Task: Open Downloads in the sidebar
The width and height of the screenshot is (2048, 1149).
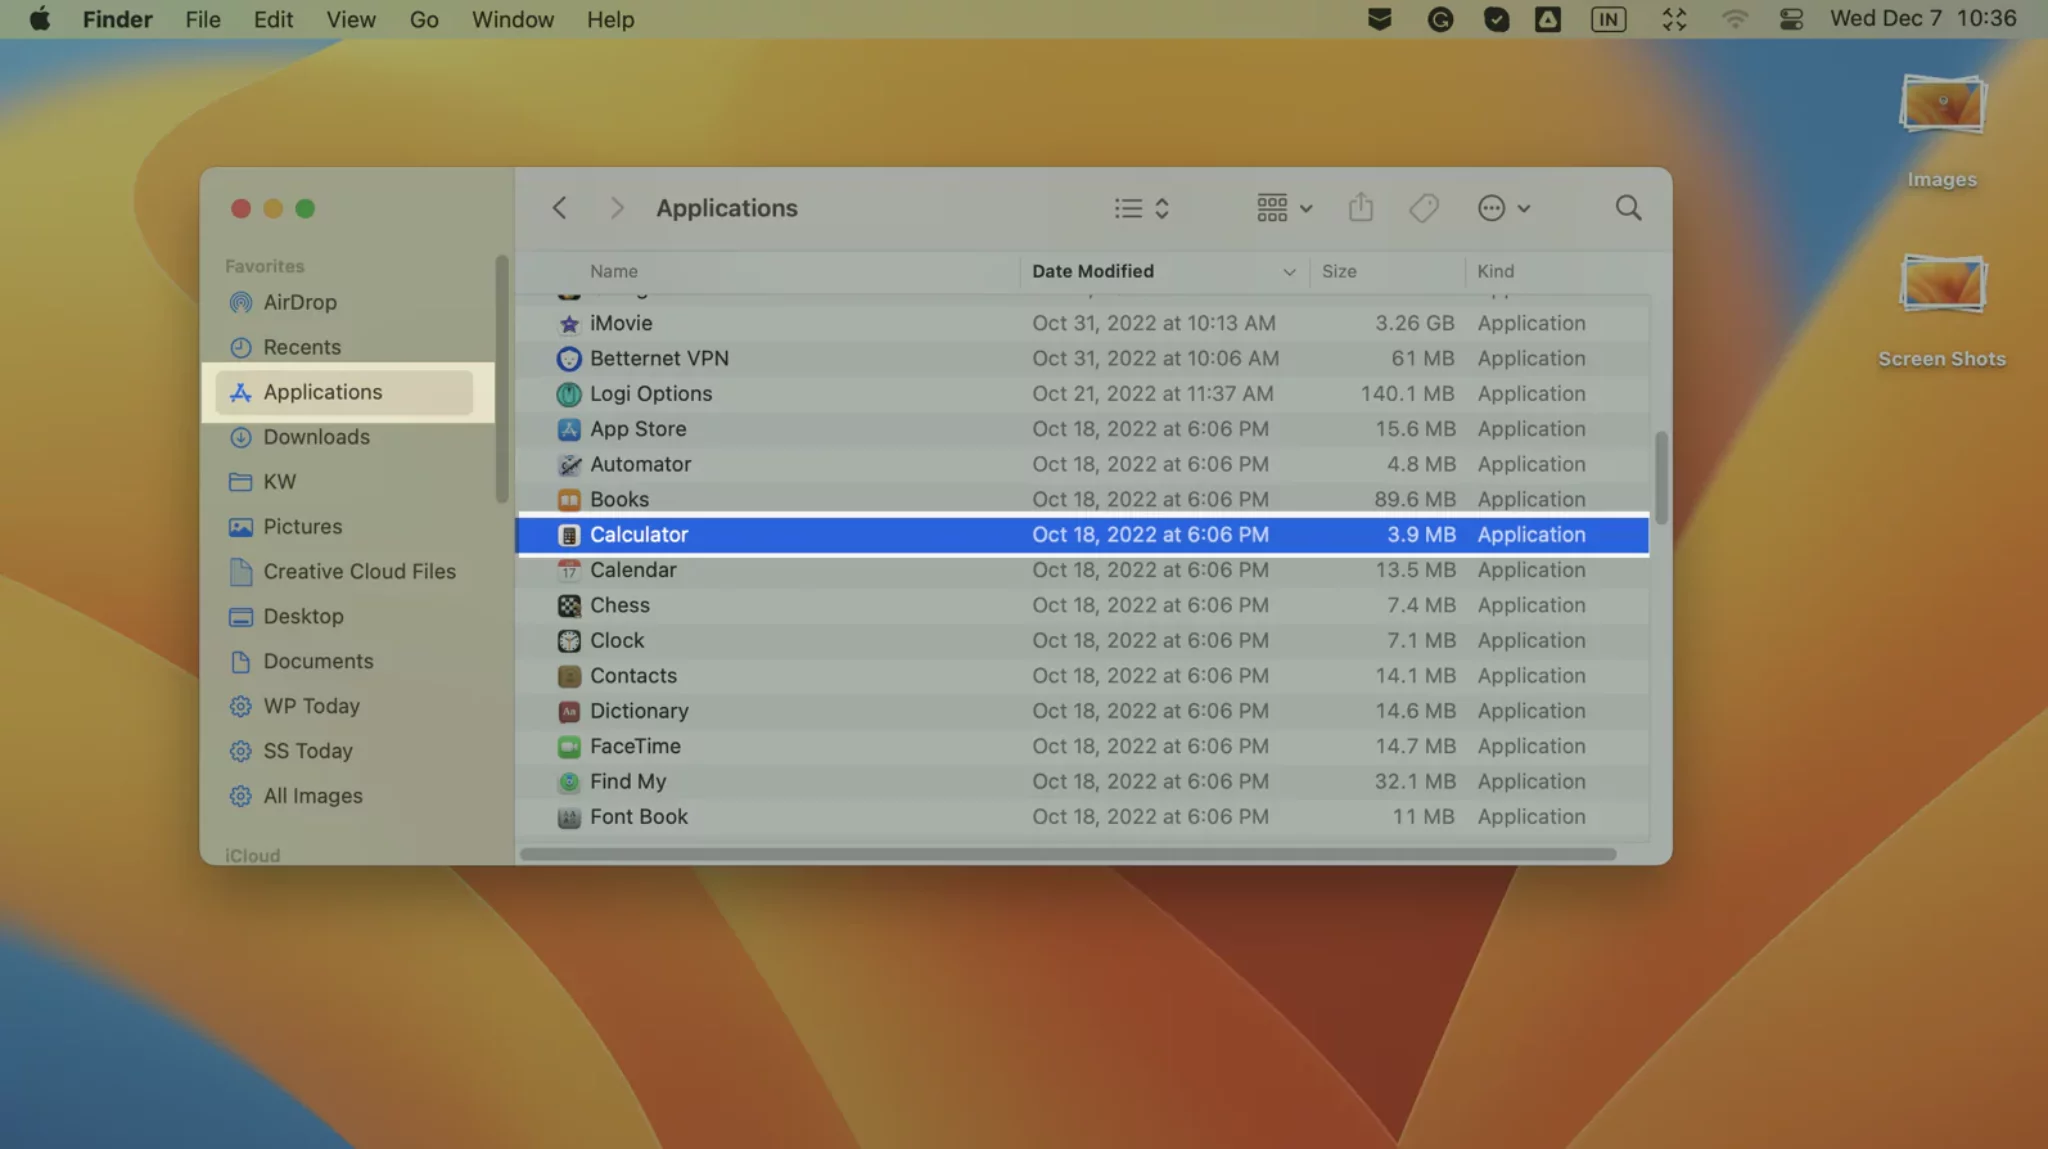Action: (344, 437)
